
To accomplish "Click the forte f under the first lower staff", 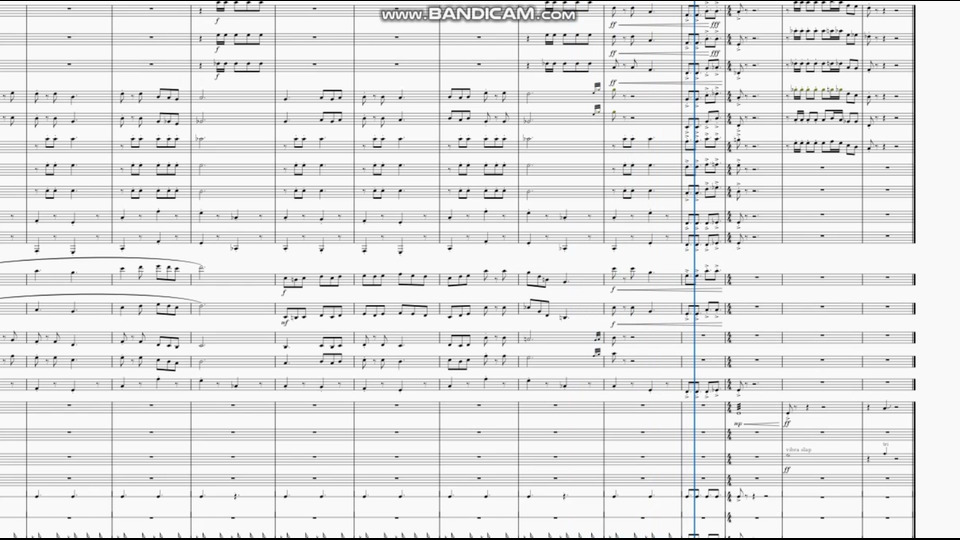I will pyautogui.click(x=284, y=293).
